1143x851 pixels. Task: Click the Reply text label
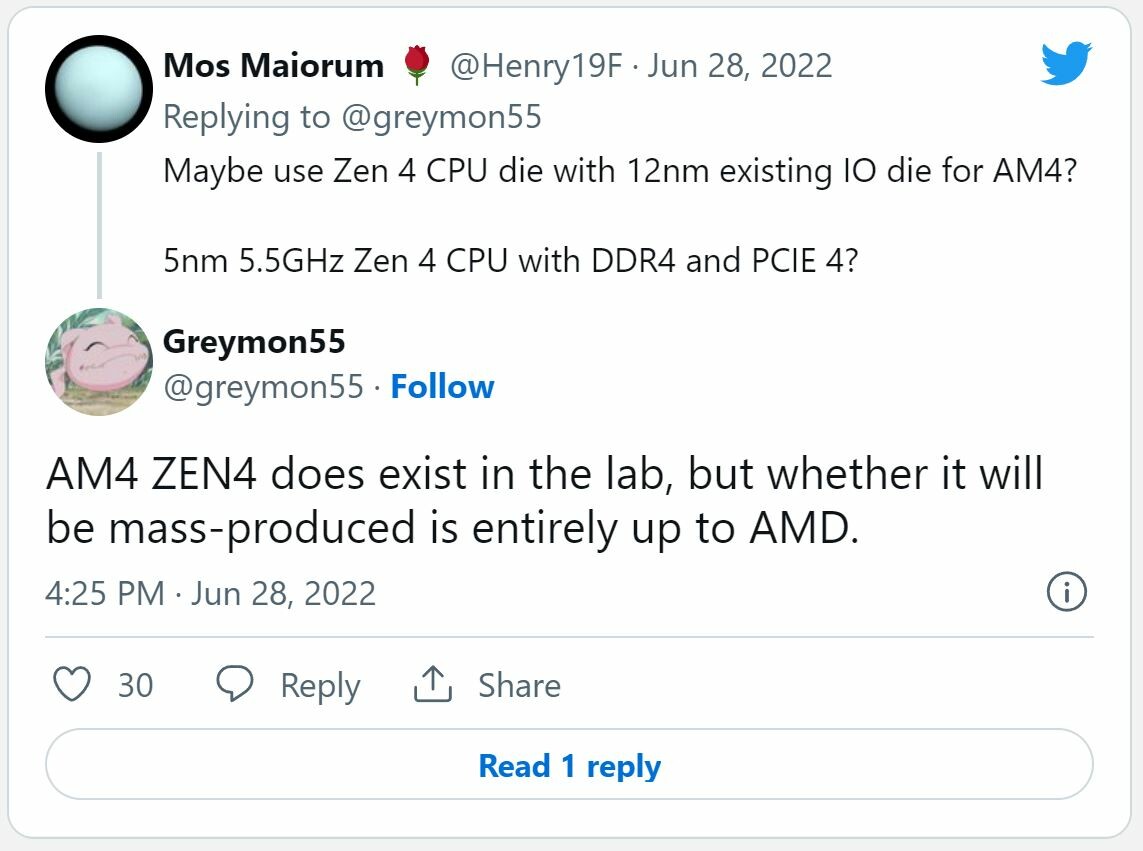[x=320, y=685]
